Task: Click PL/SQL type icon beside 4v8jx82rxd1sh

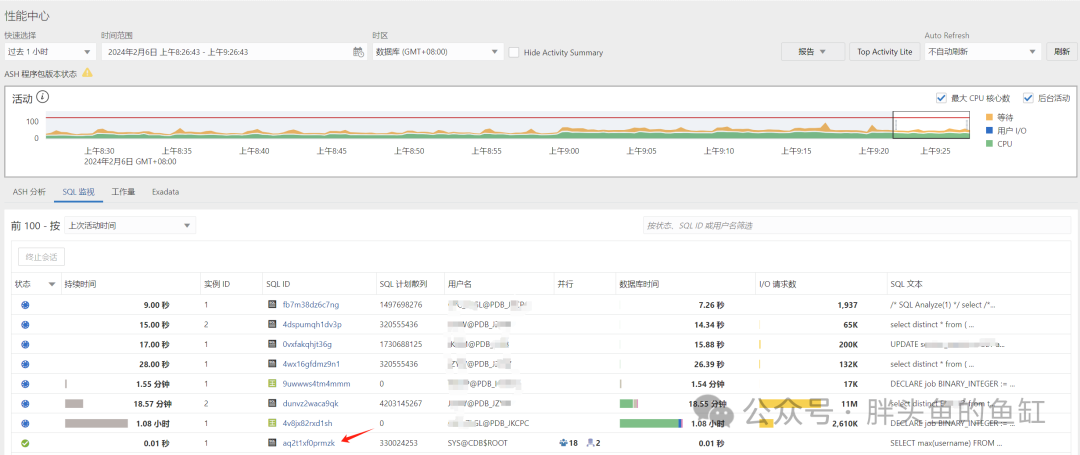Action: pos(272,423)
